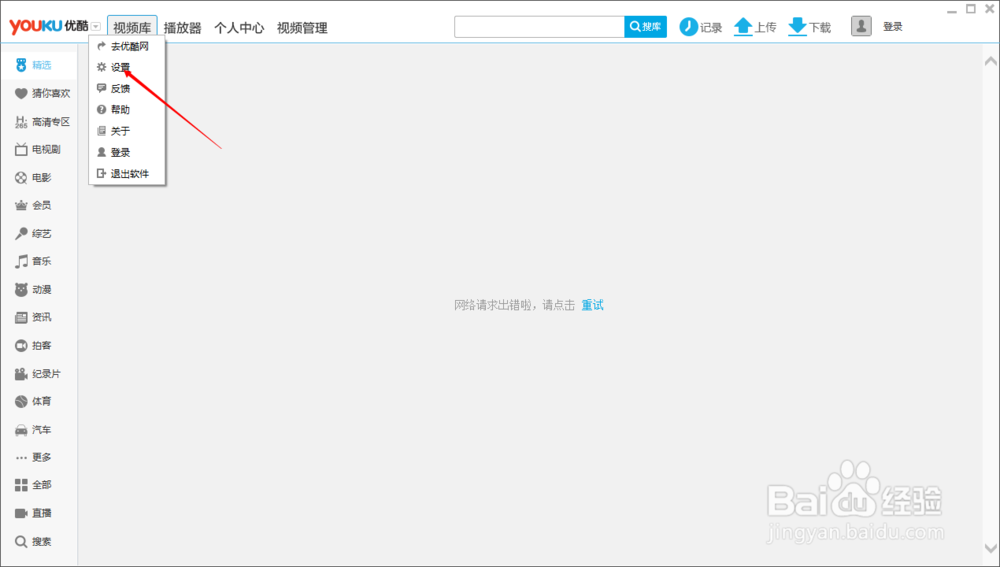Open the 纪录片 documentary category

coord(38,374)
